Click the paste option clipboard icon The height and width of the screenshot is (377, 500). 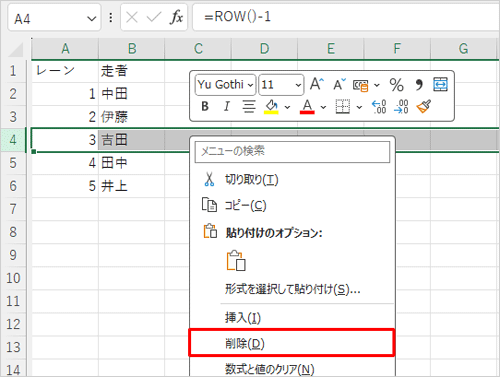point(236,260)
